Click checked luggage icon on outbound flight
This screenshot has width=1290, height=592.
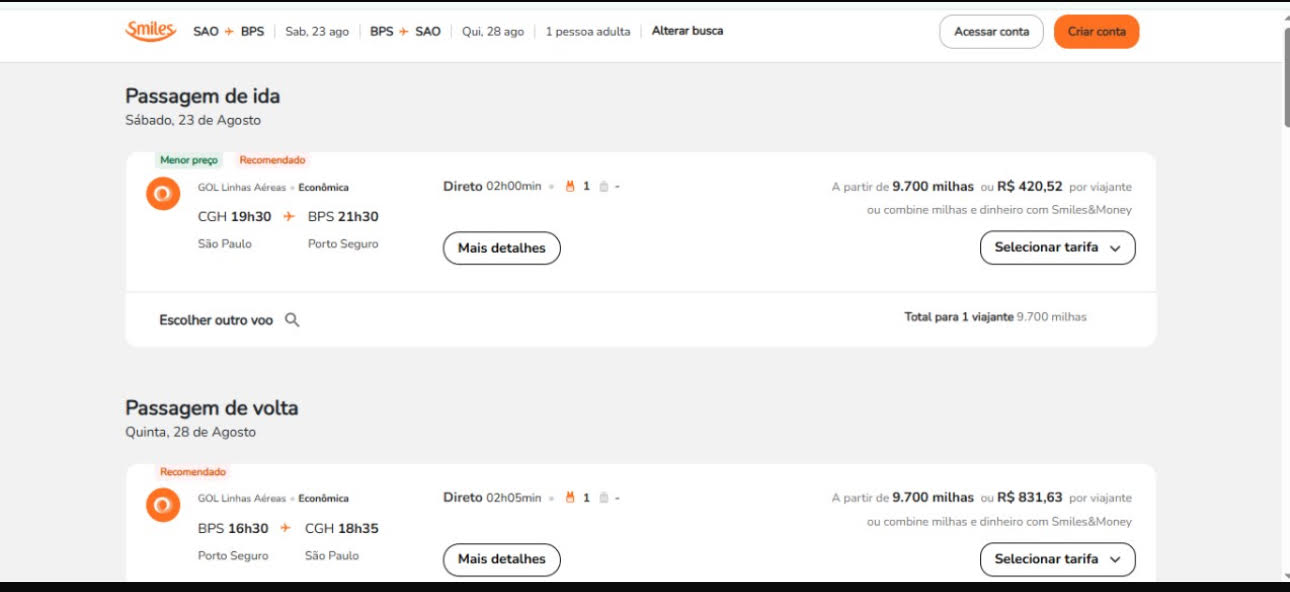click(603, 186)
